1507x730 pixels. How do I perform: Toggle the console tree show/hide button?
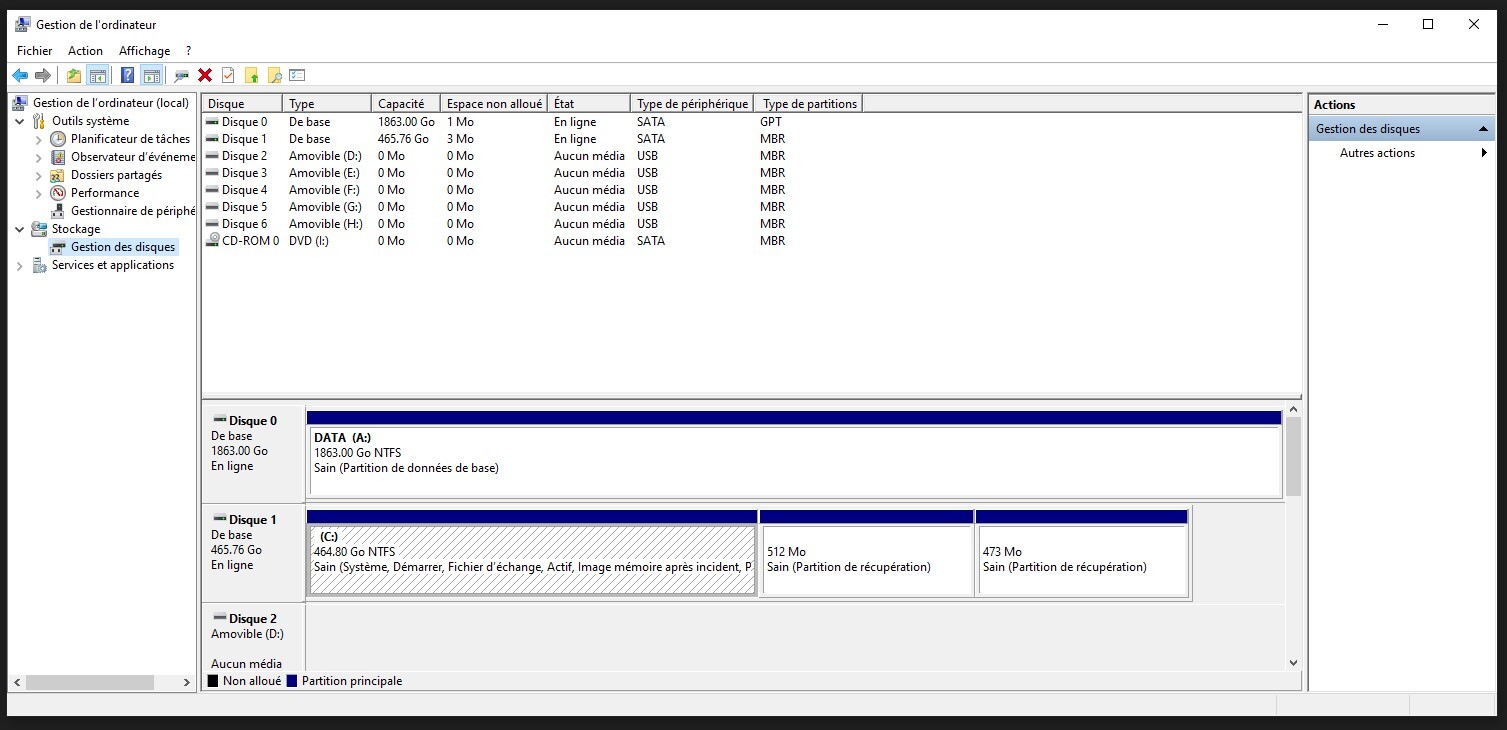pyautogui.click(x=98, y=75)
